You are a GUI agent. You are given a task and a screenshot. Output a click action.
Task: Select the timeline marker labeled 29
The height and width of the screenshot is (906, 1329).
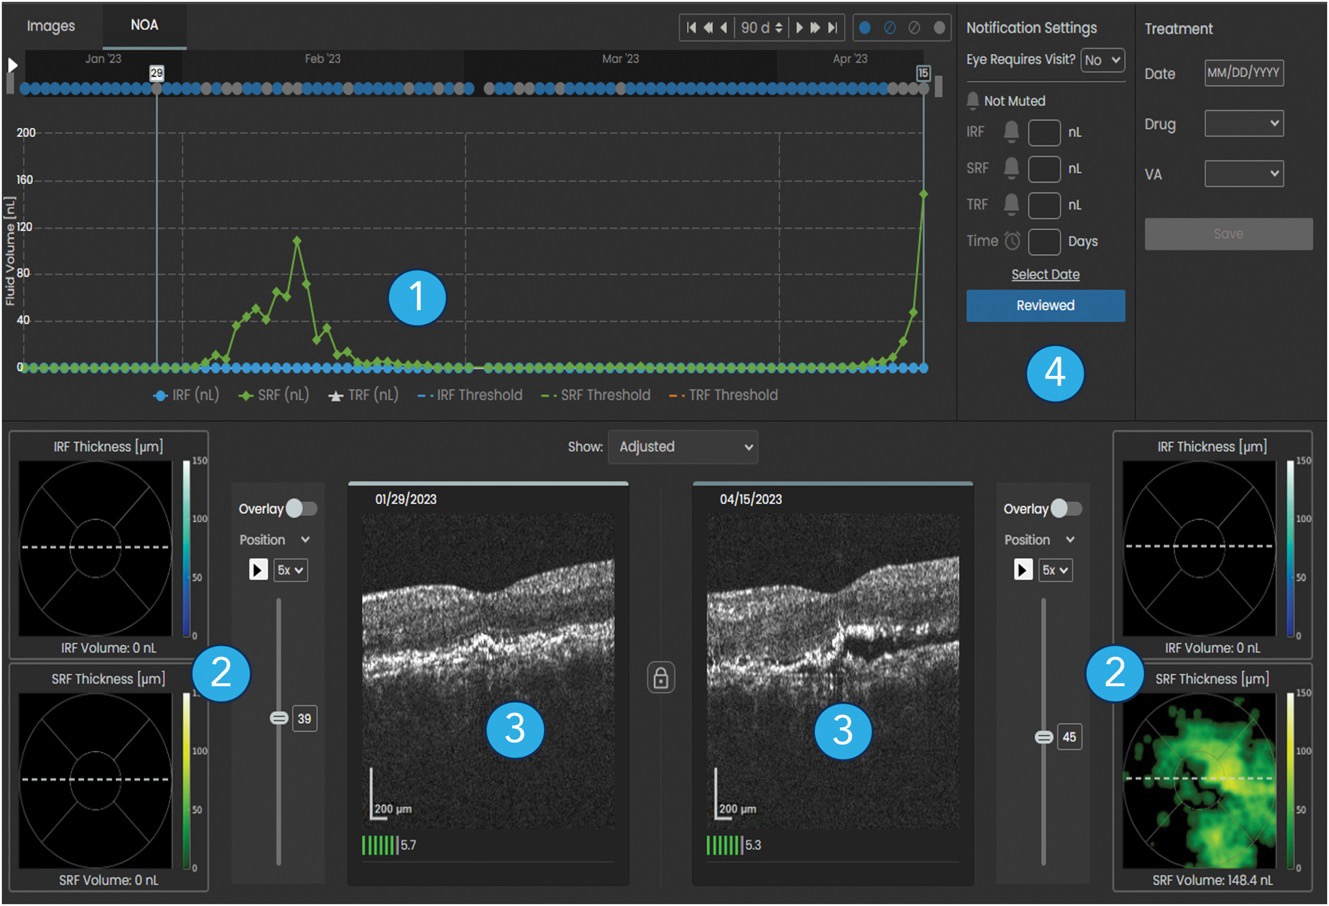156,73
